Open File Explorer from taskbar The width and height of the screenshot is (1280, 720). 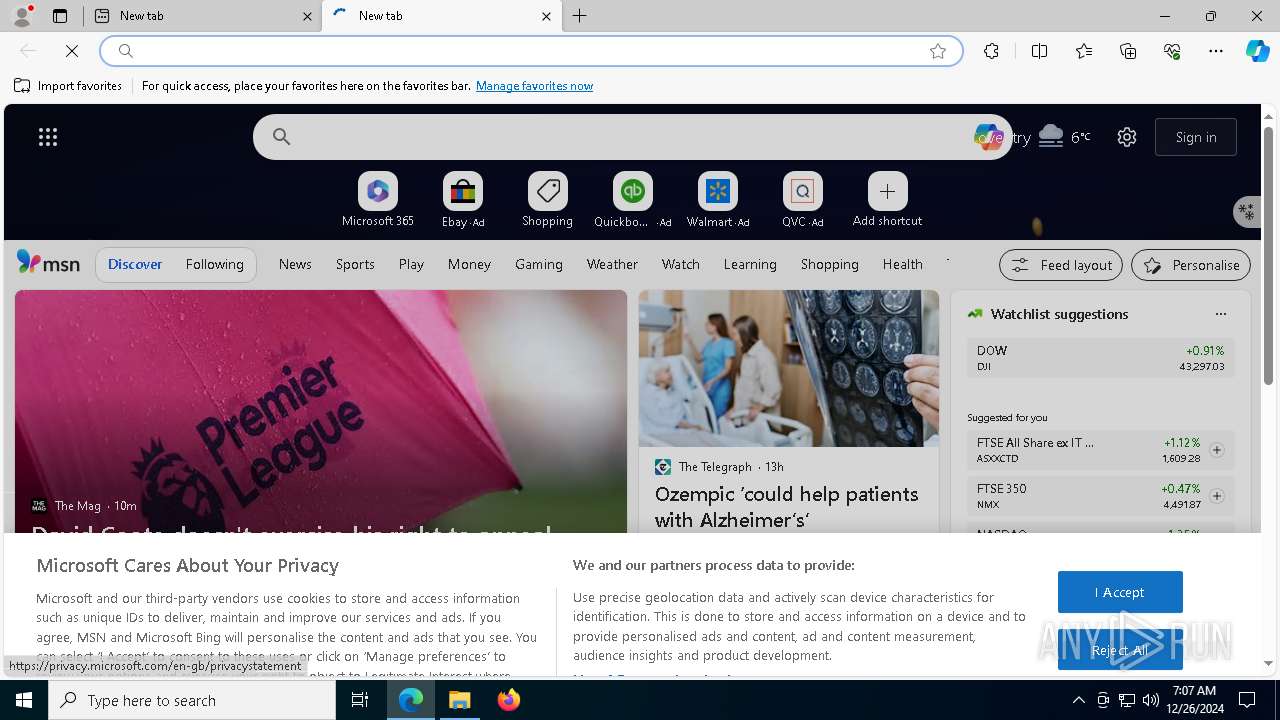[460, 700]
